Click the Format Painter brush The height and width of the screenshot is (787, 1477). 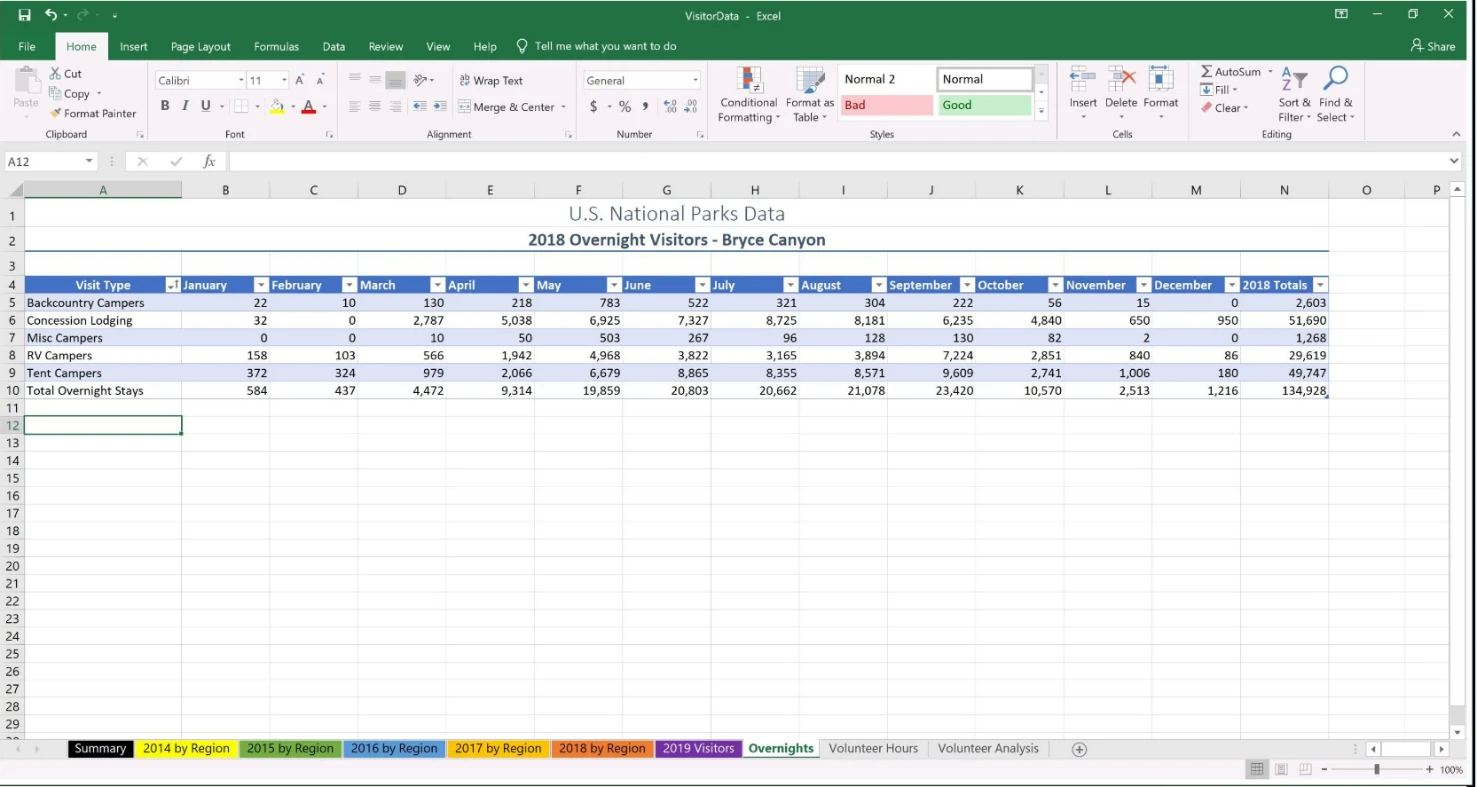[x=56, y=114]
